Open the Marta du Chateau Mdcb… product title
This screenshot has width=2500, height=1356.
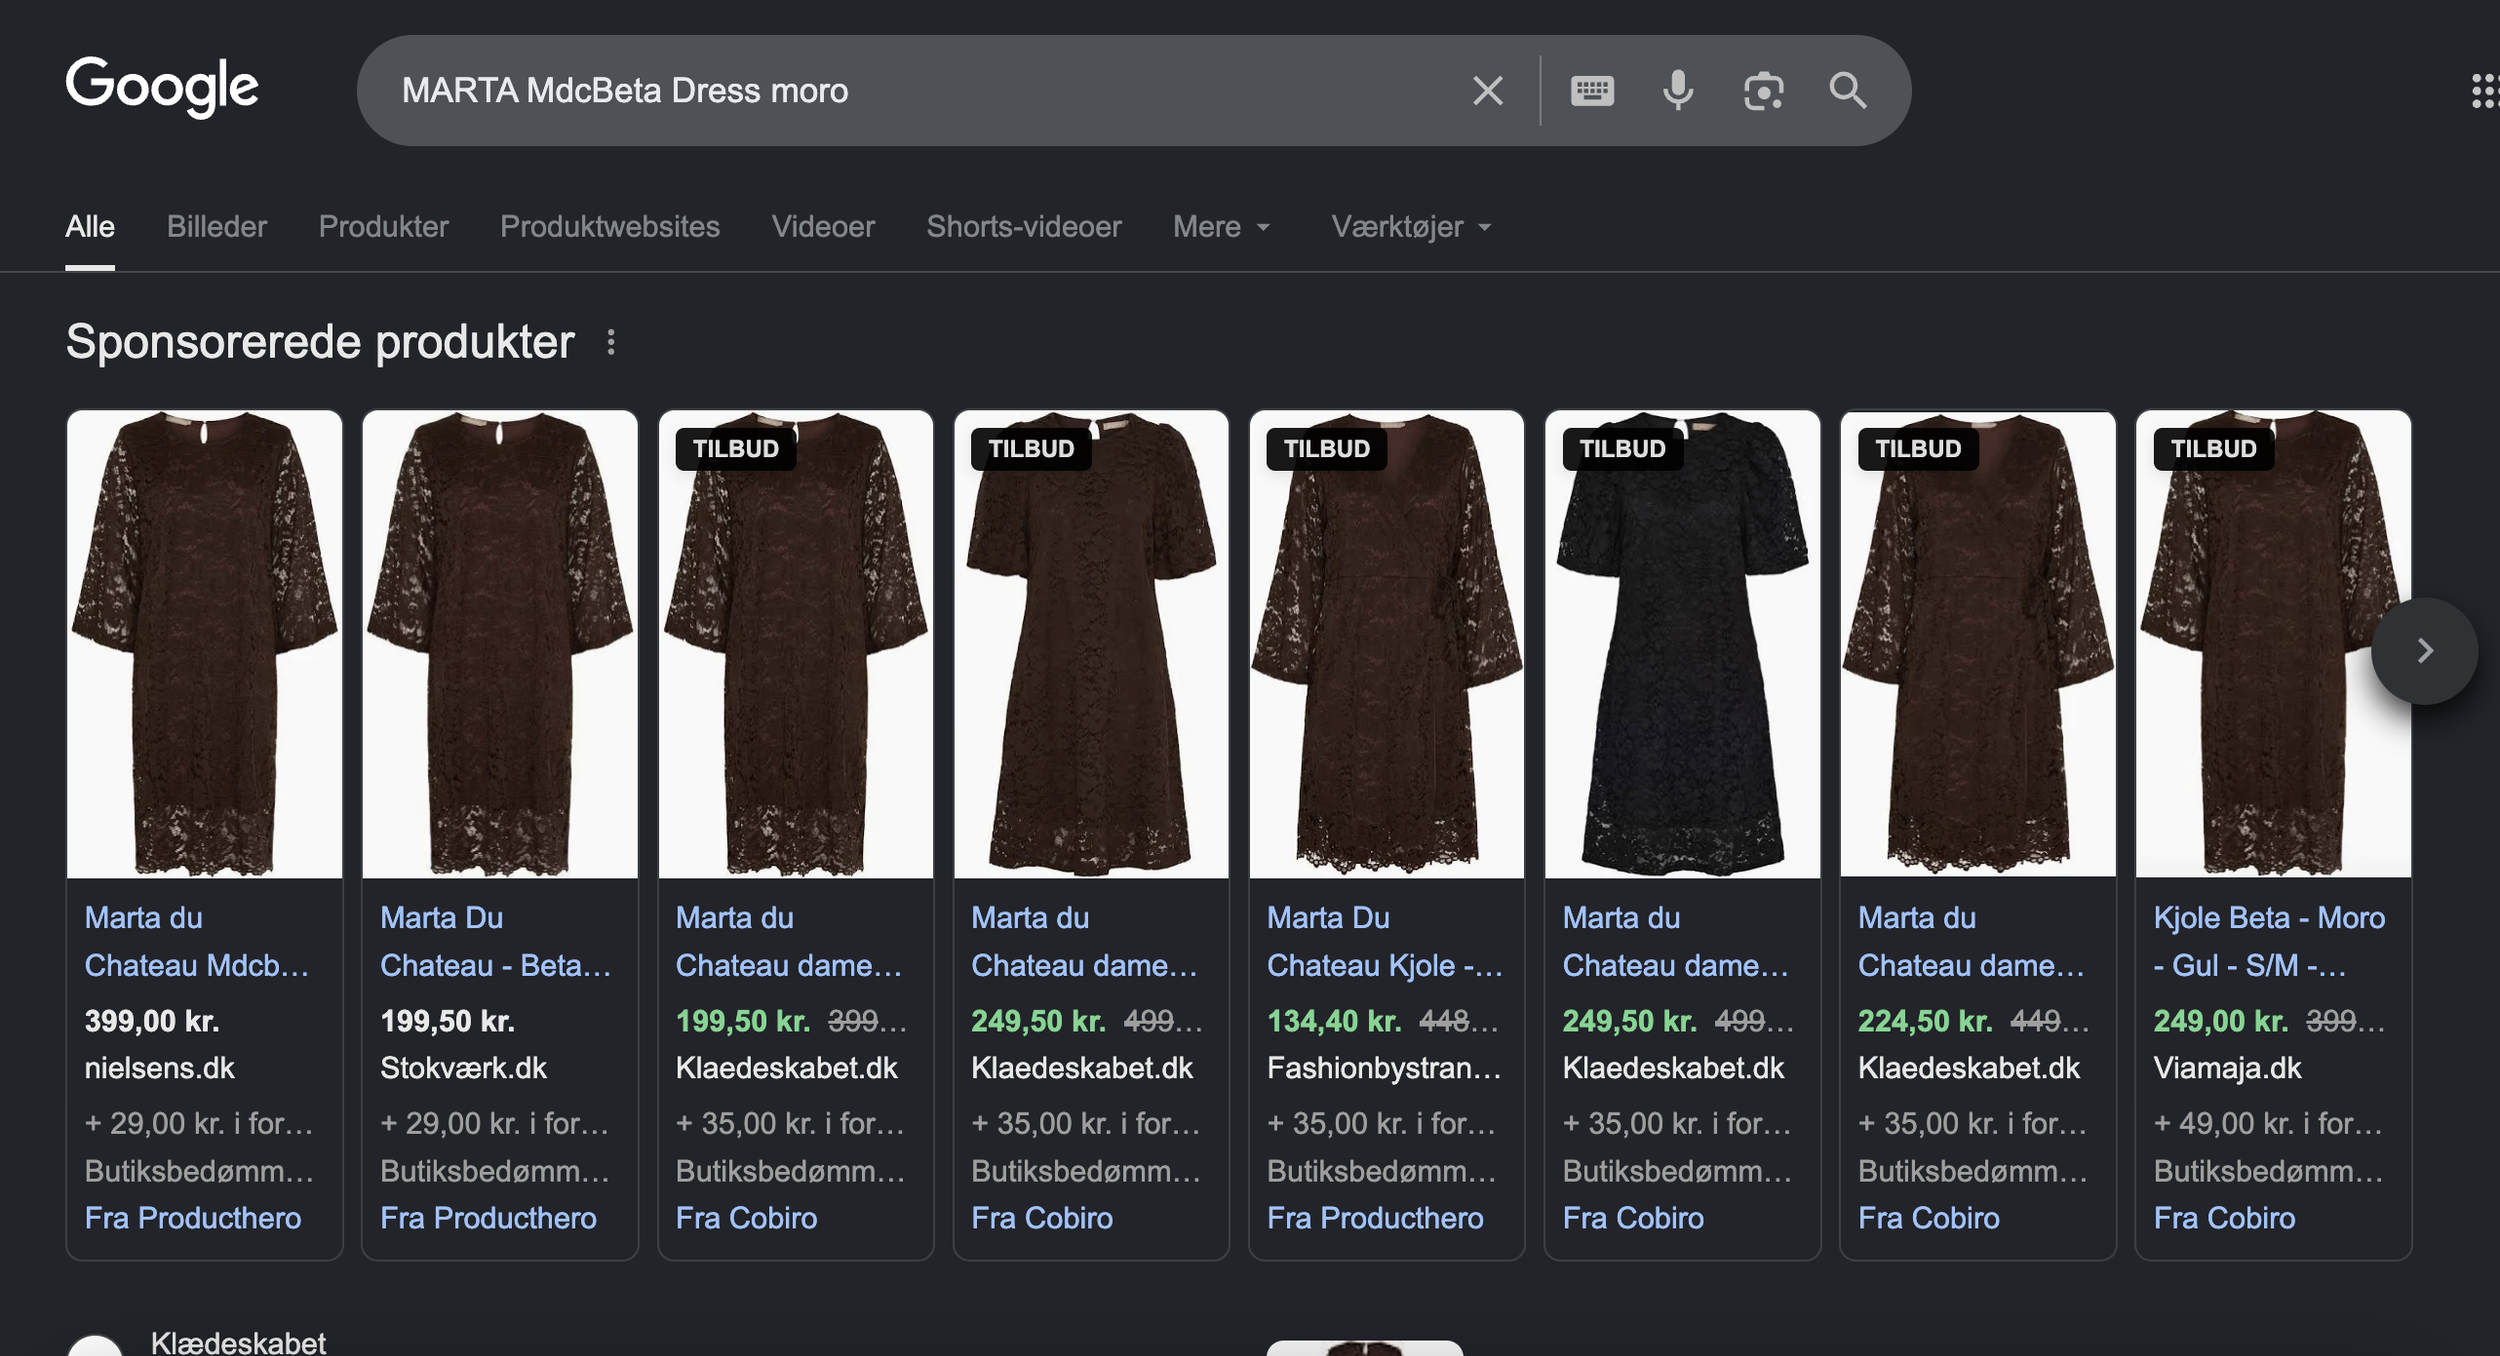198,942
